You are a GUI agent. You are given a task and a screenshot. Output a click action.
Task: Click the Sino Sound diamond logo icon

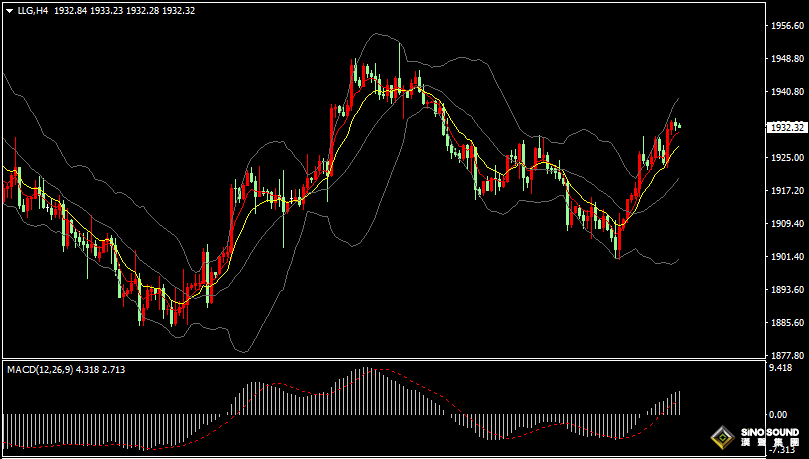722,437
